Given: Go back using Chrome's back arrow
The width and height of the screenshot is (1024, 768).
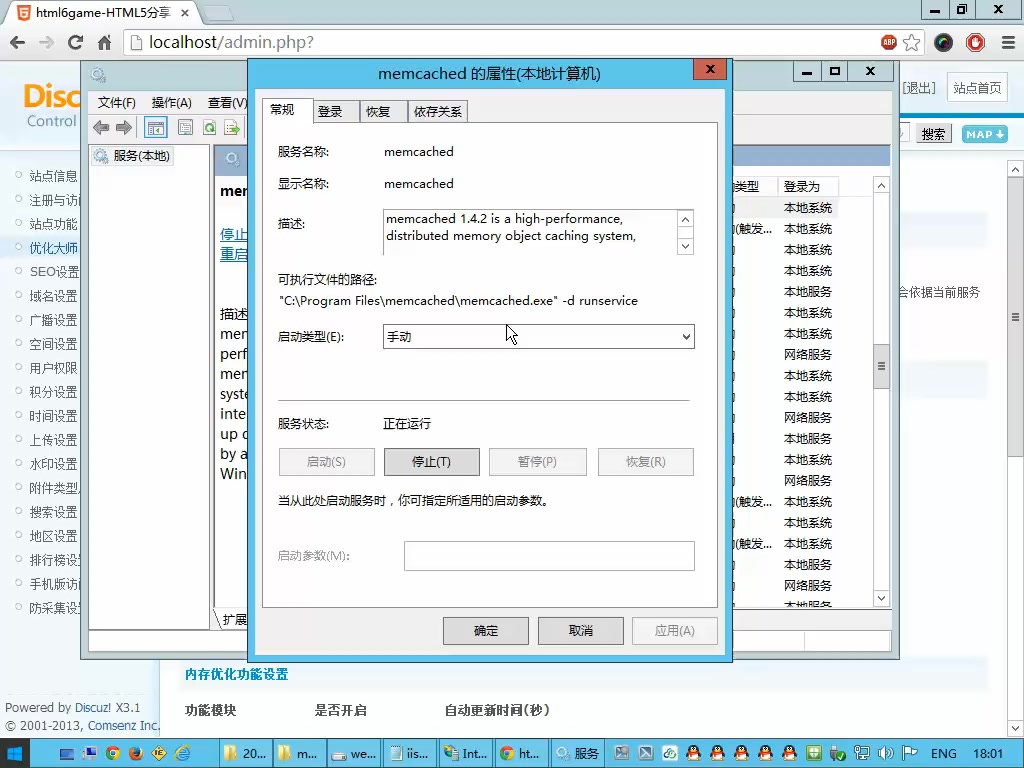Looking at the screenshot, I should coord(18,42).
